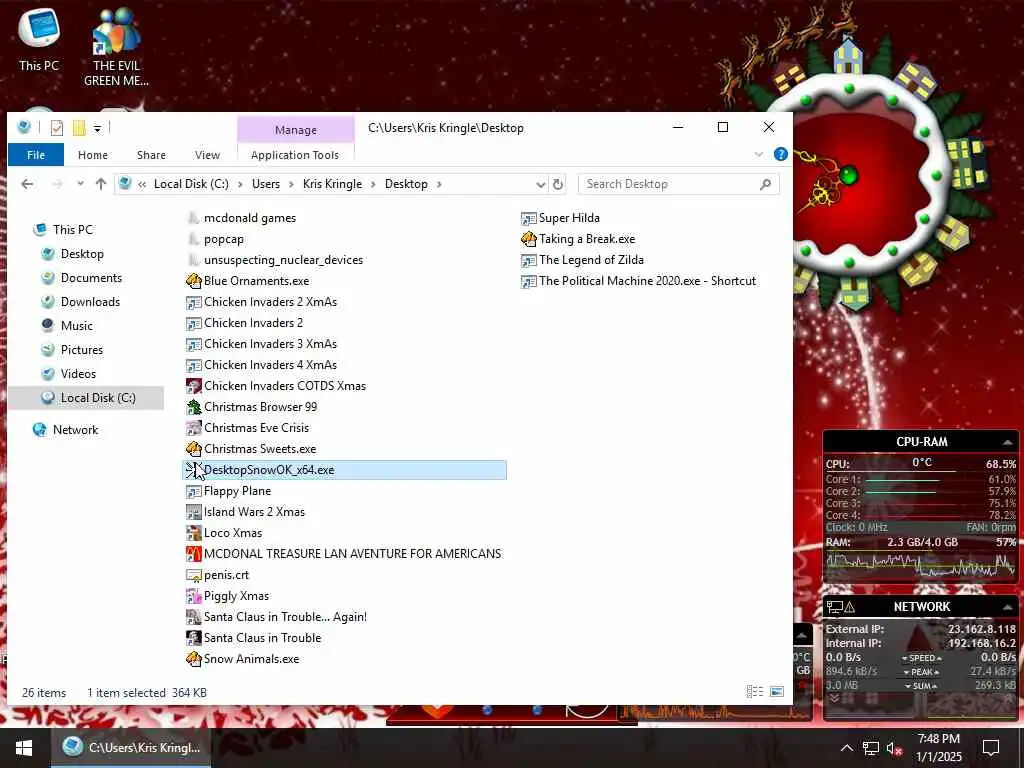Open the Windows Start menu
The width and height of the screenshot is (1024, 768).
pos(24,748)
